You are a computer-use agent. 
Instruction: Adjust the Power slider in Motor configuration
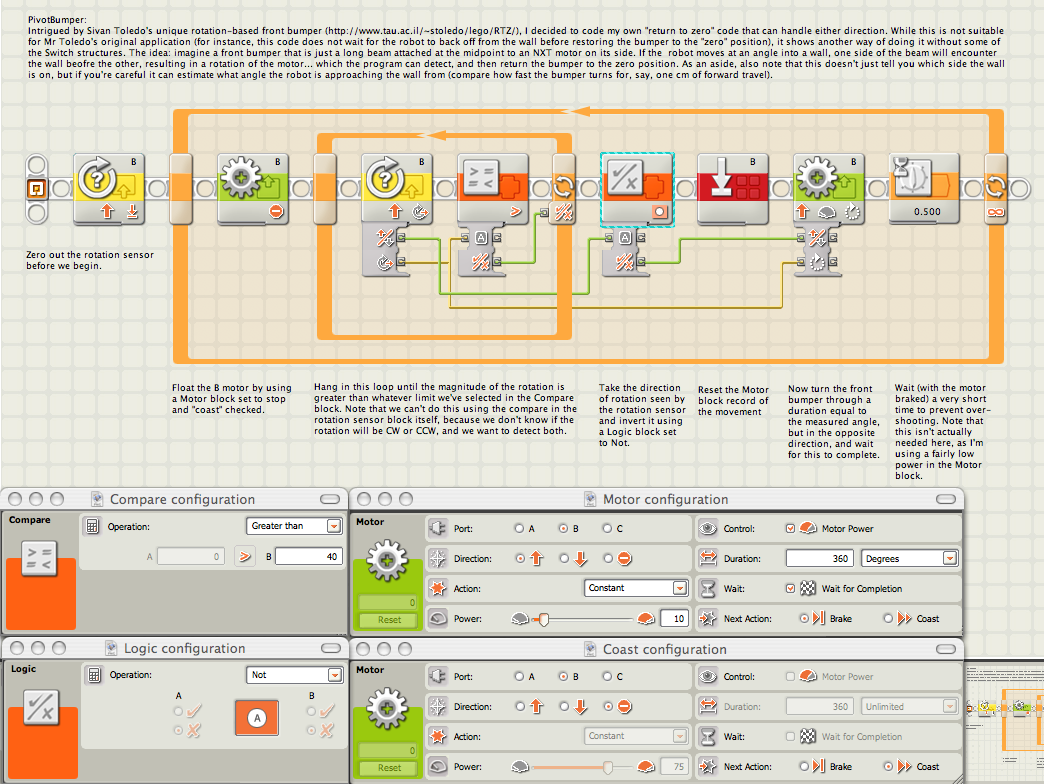point(544,620)
